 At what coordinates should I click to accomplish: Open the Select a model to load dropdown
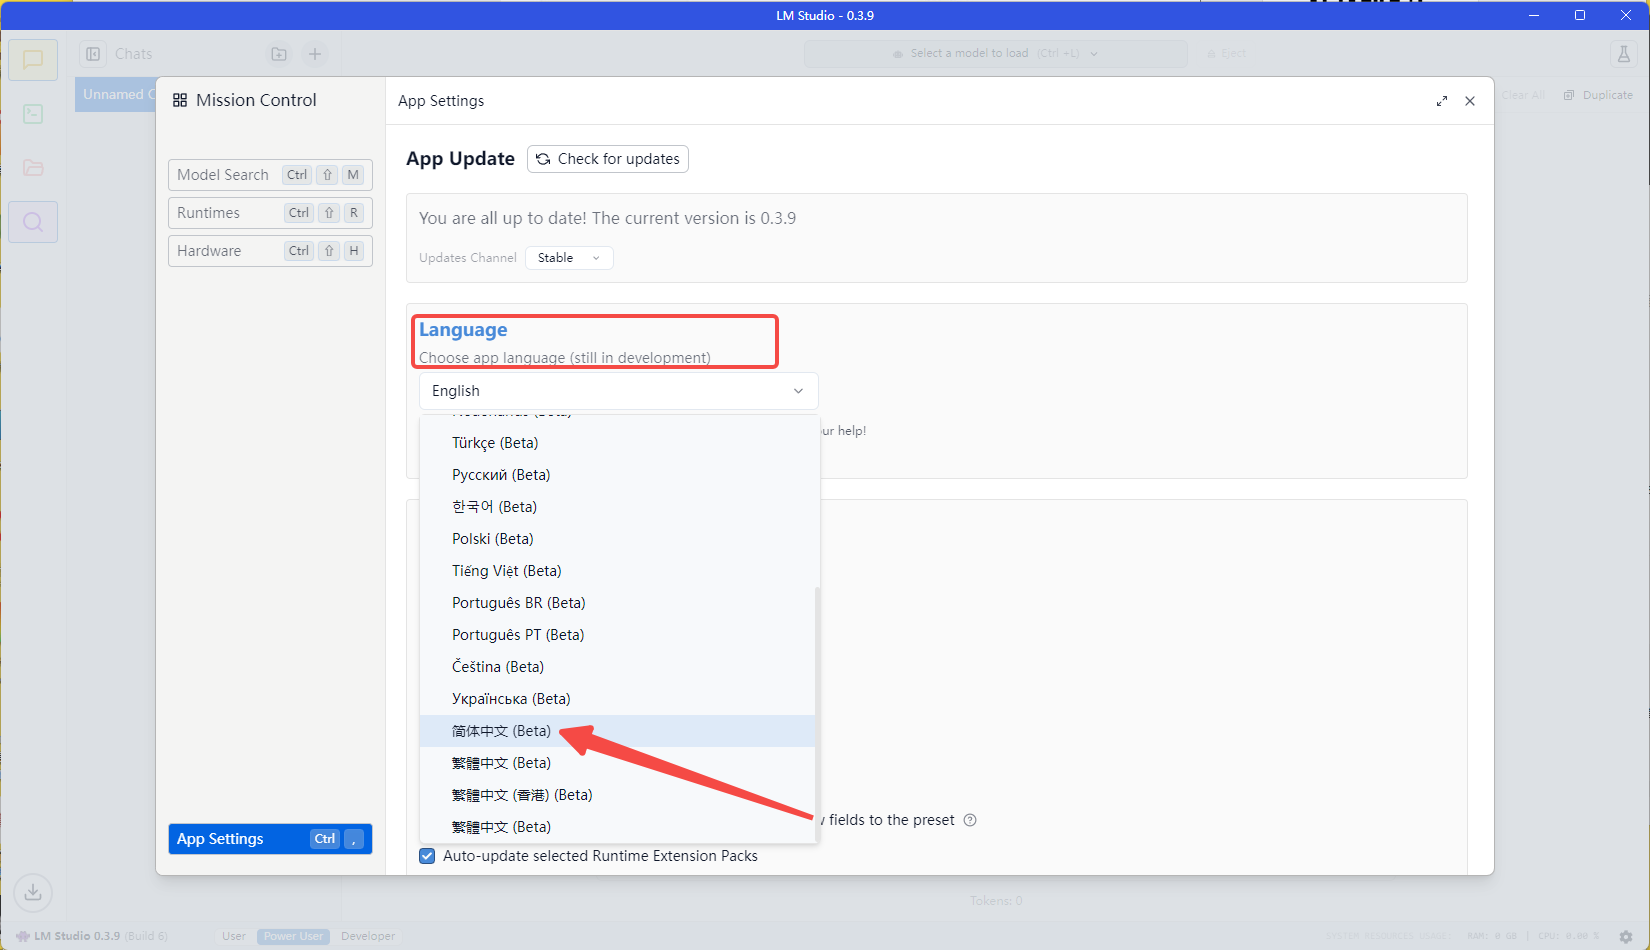coord(995,54)
